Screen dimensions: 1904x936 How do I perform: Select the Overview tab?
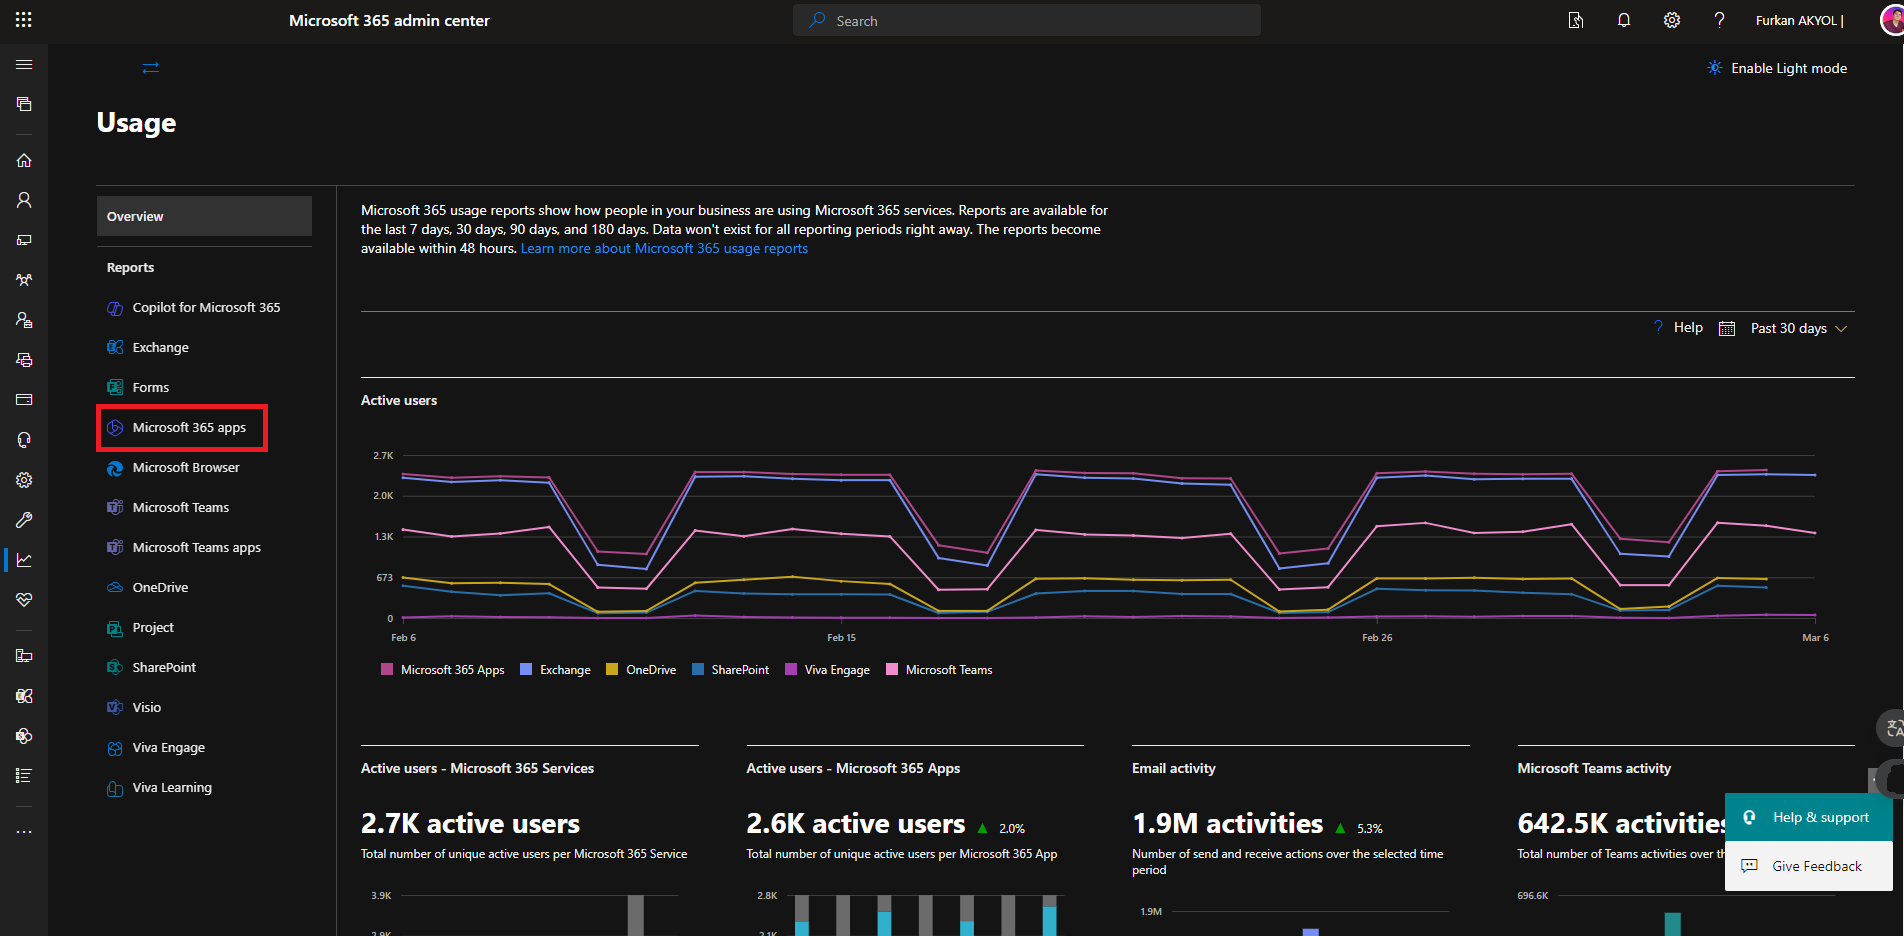tap(204, 216)
